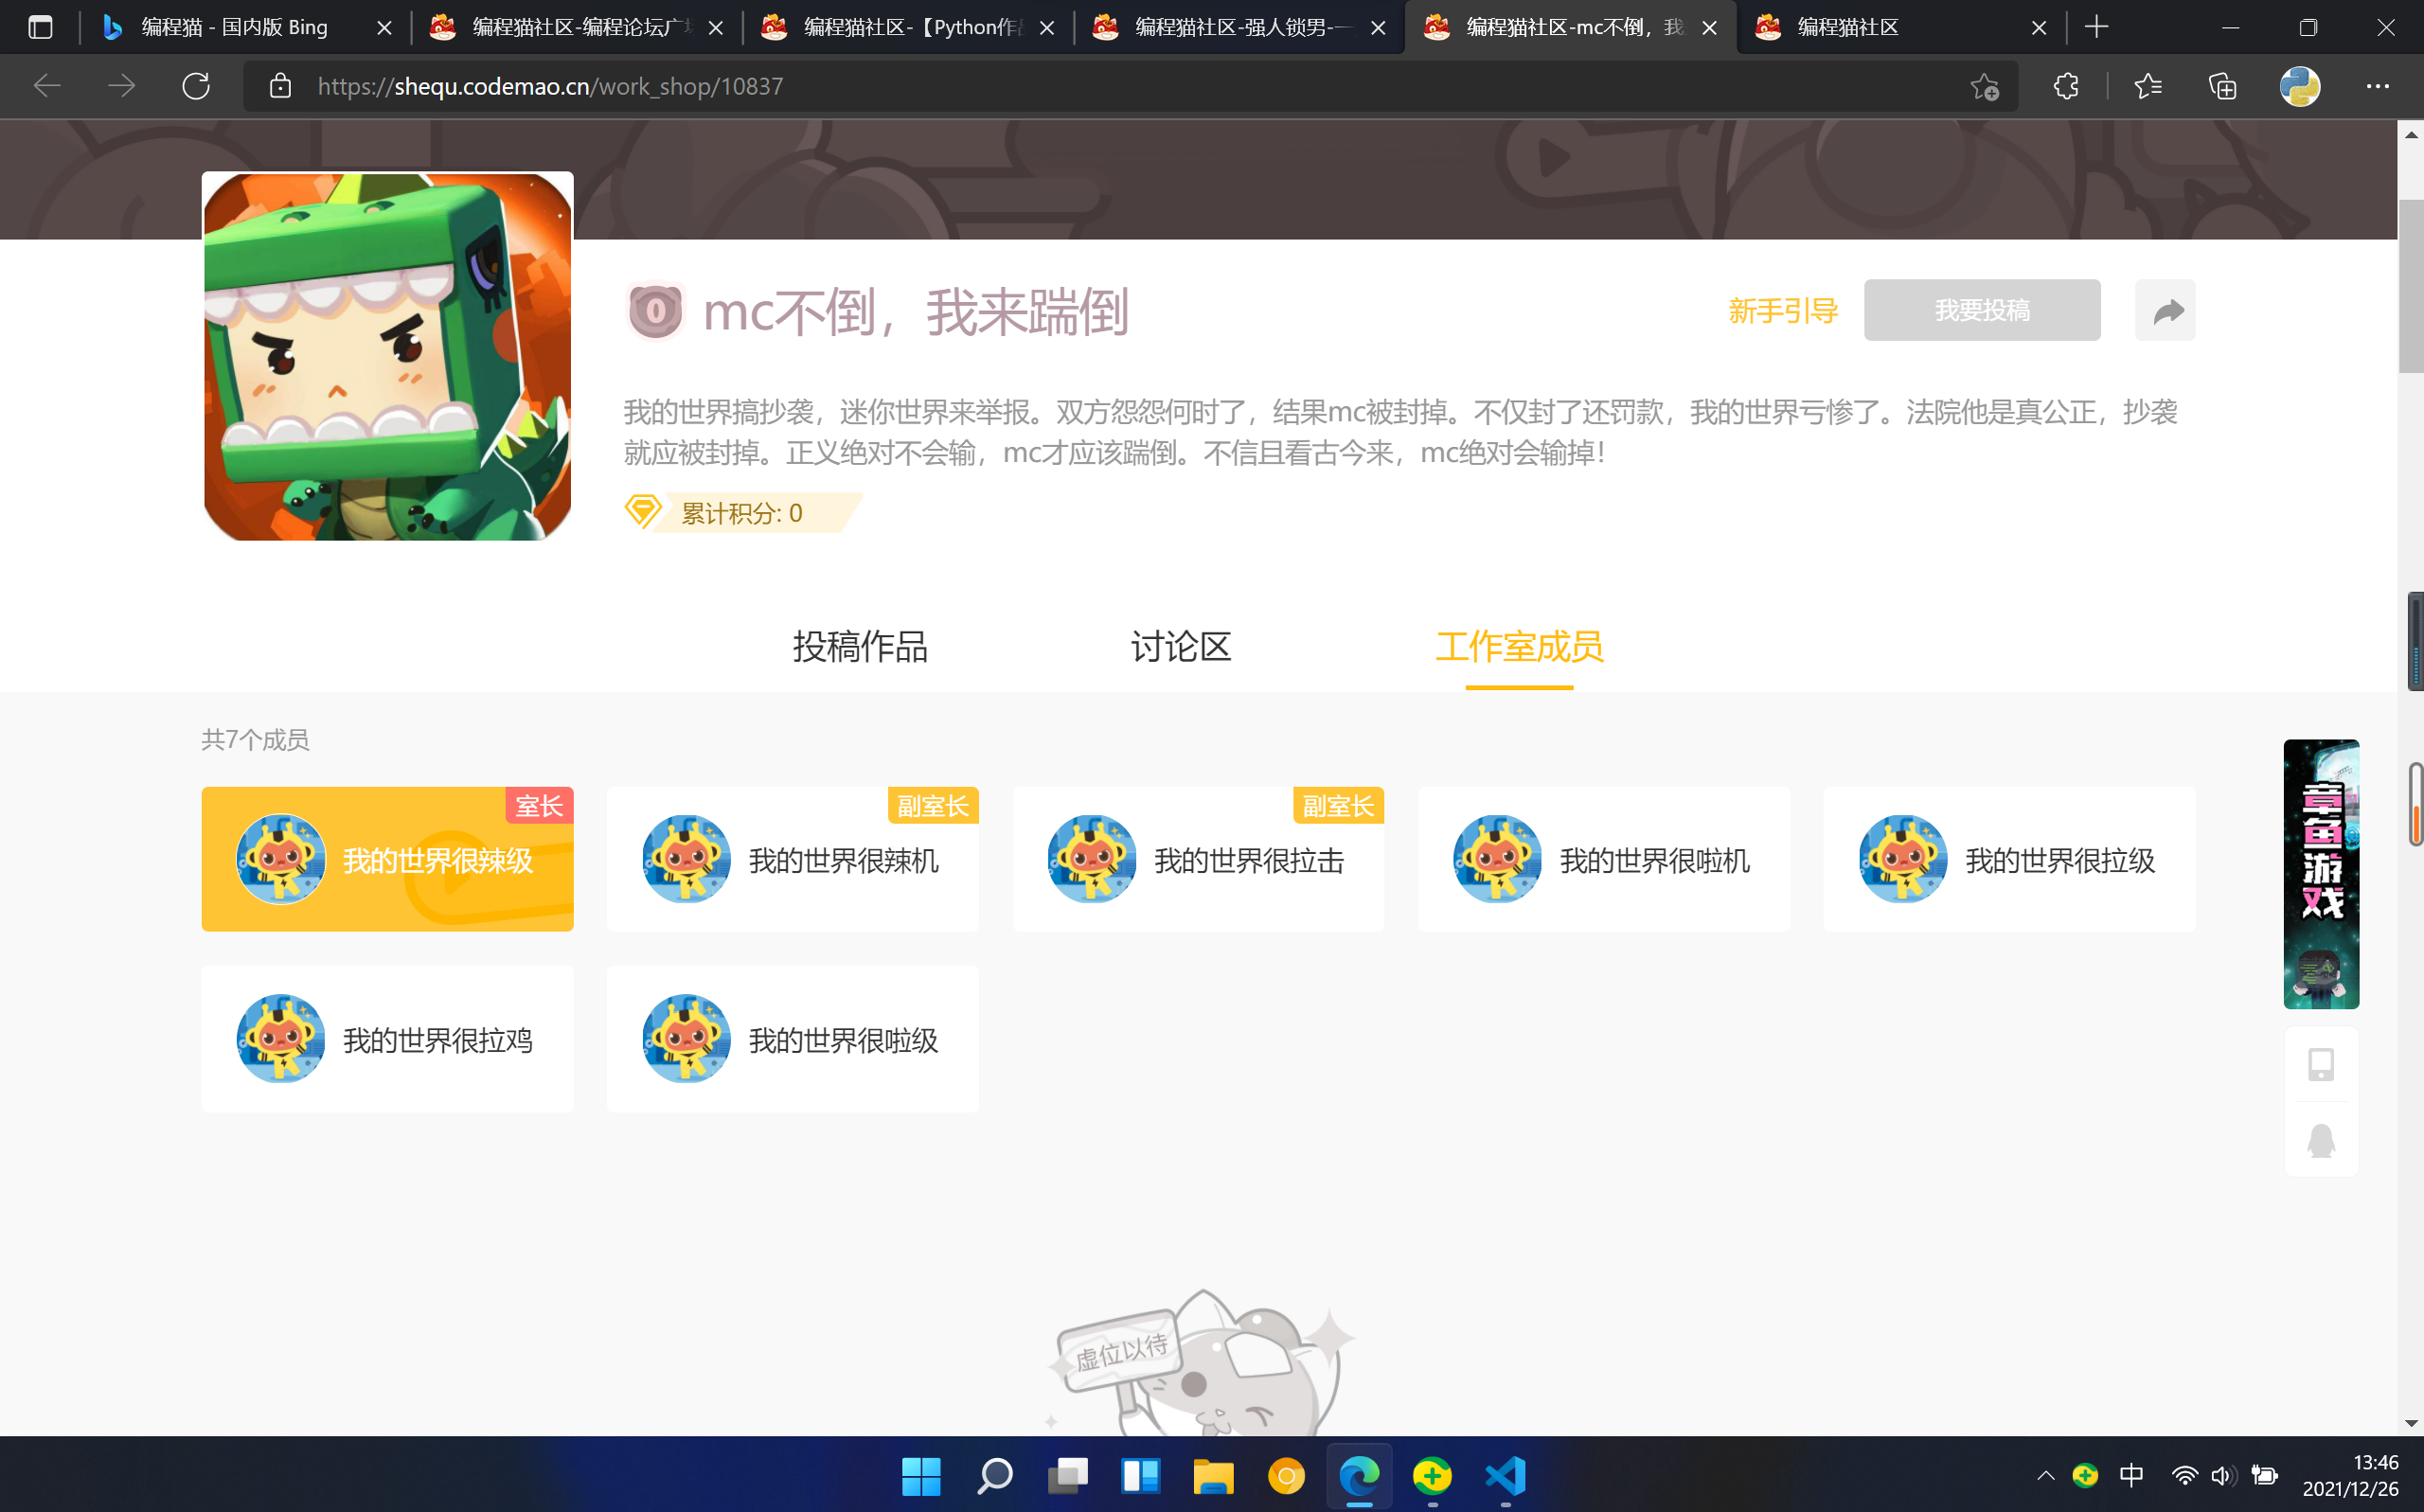This screenshot has width=2424, height=1512.
Task: Click the 累计积分: 0 label
Action: click(x=741, y=513)
